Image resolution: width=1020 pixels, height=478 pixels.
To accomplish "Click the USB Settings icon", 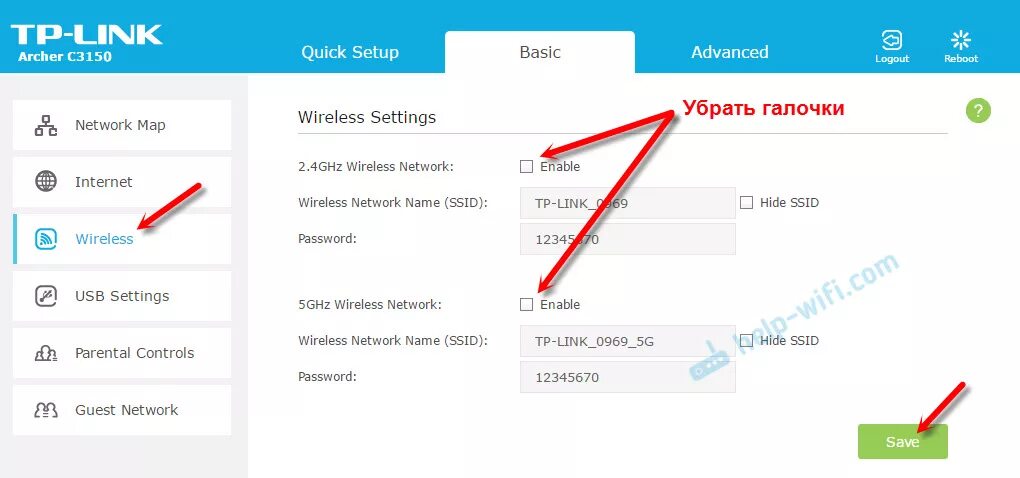I will tap(46, 296).
